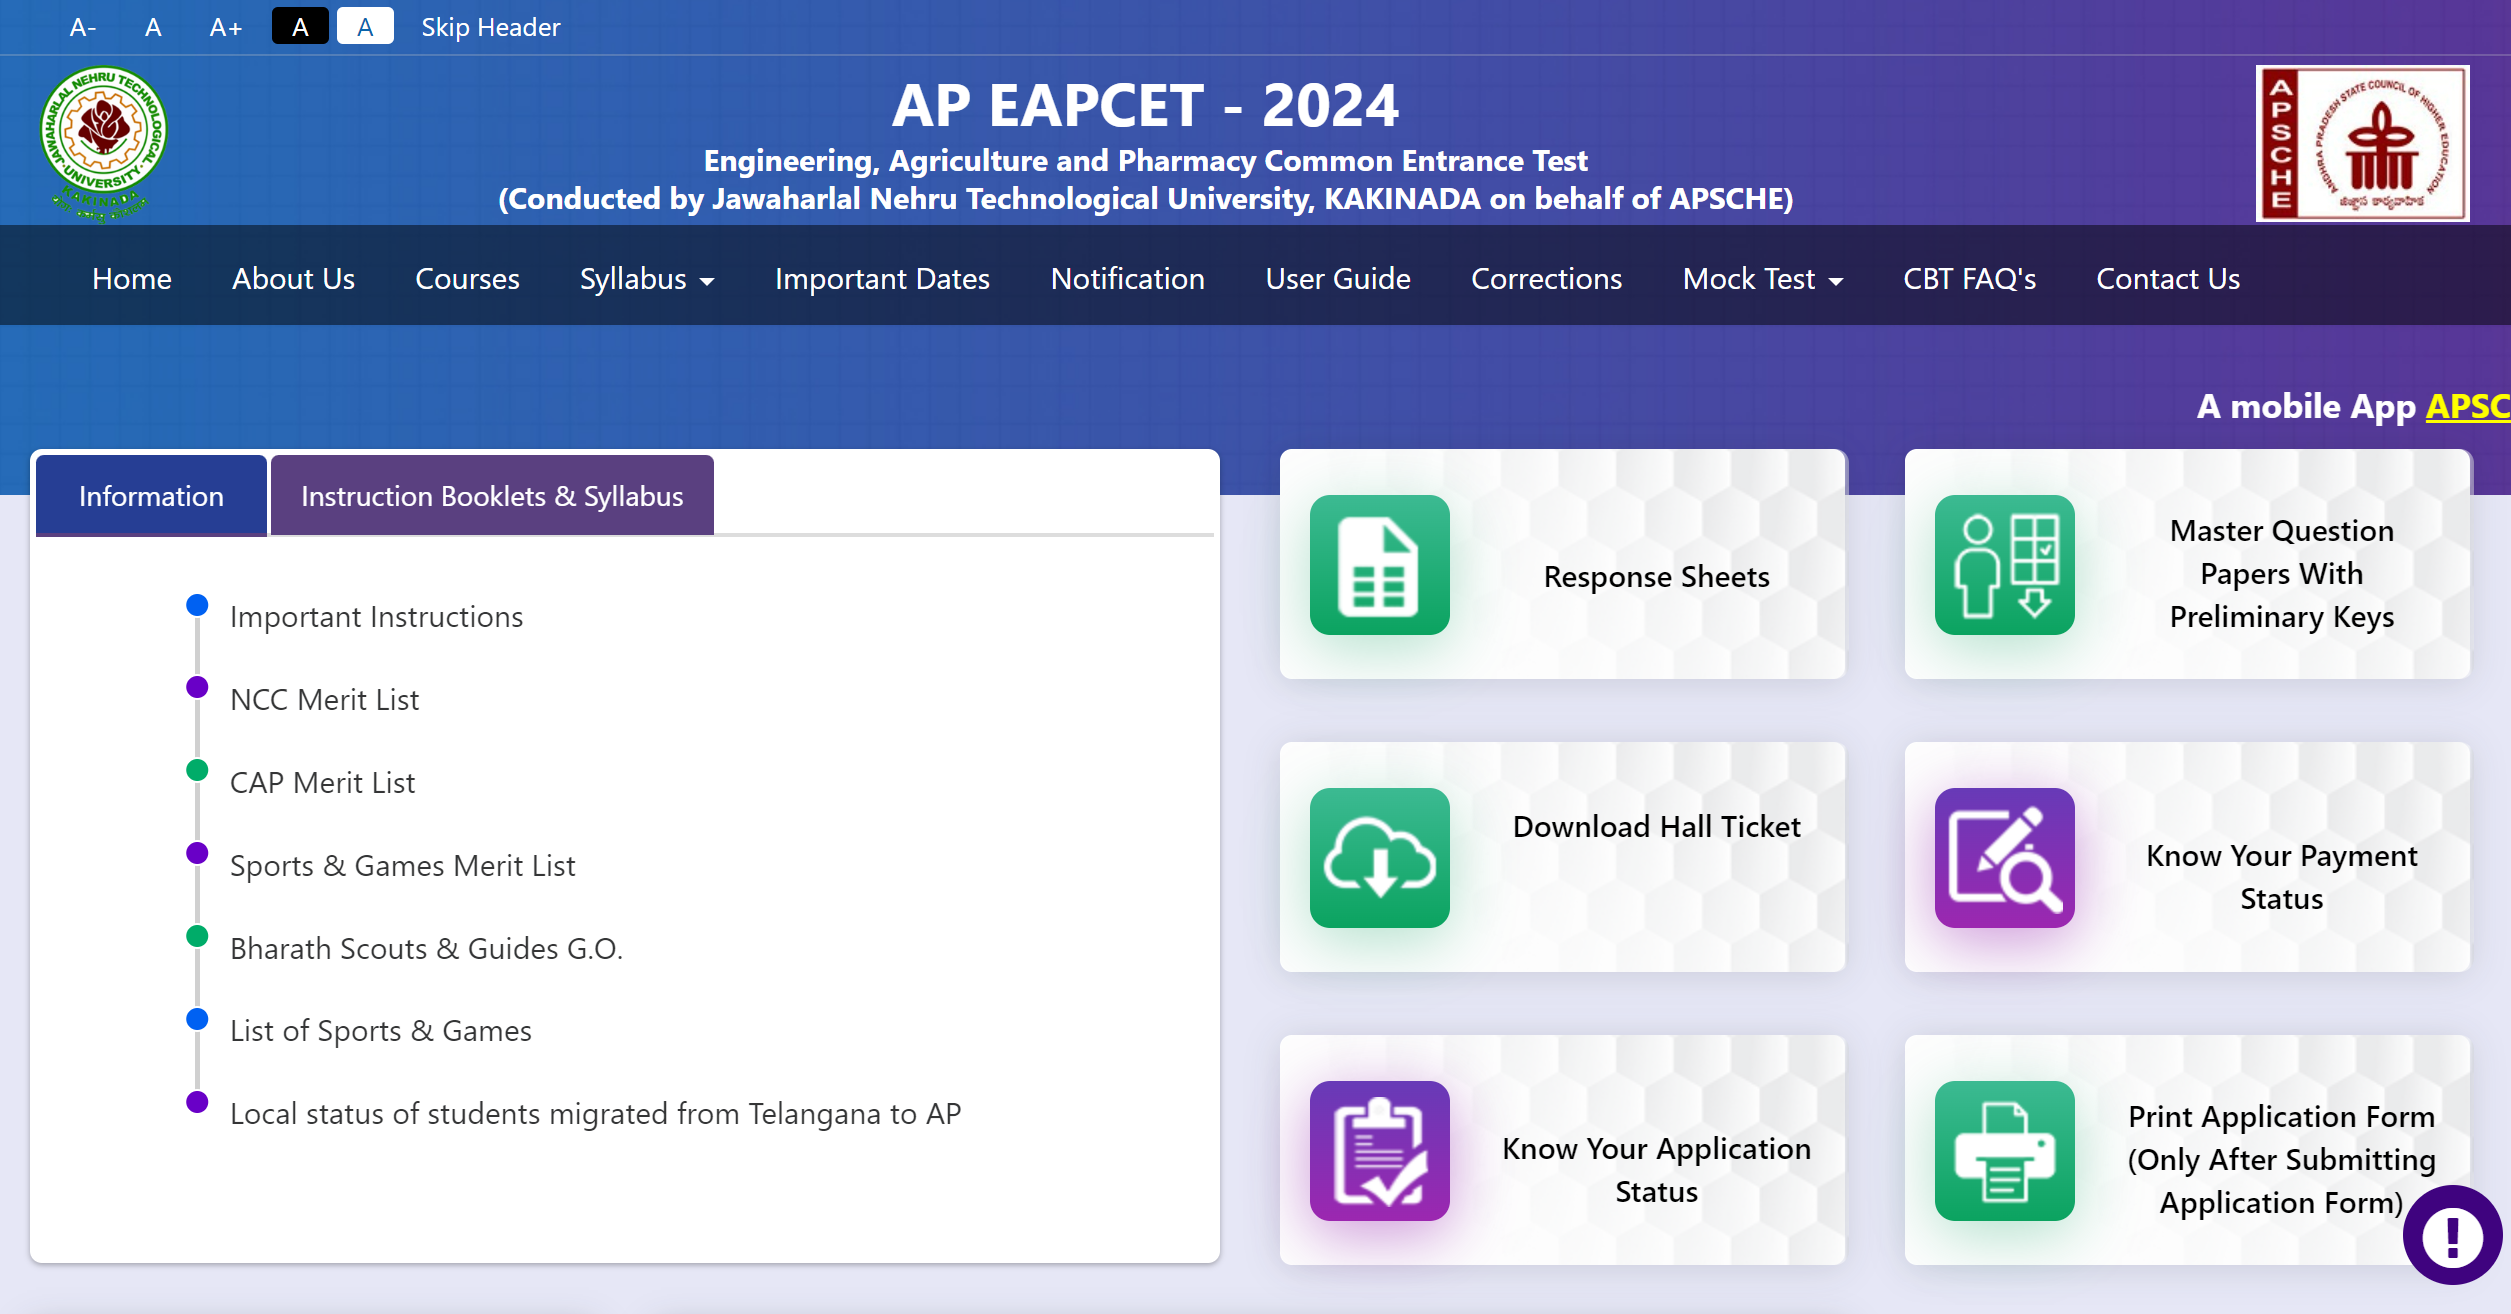This screenshot has height=1314, width=2511.
Task: Open the CBT FAQ's page
Action: [x=1970, y=279]
